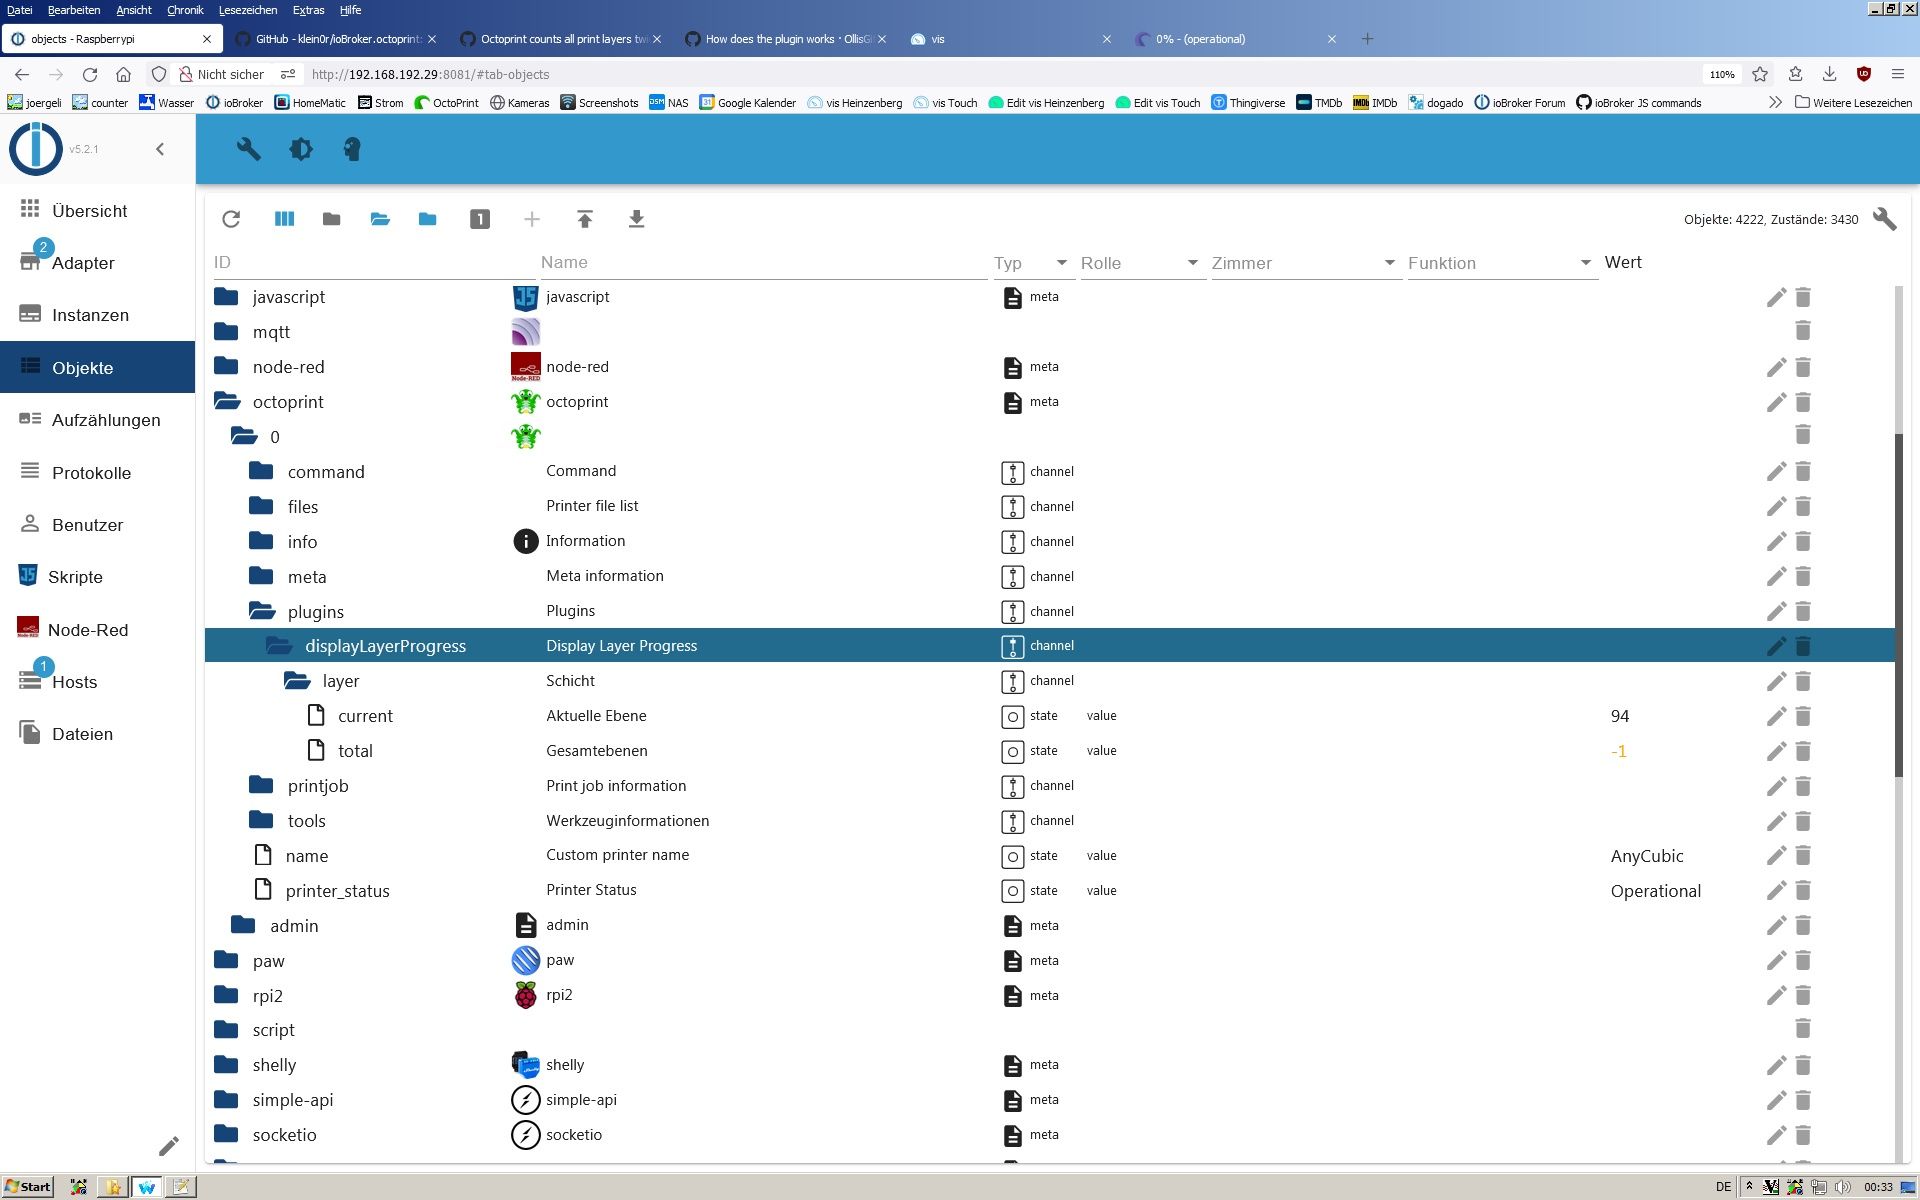1920x1200 pixels.
Task: Click the add object plus icon
Action: pos(532,219)
